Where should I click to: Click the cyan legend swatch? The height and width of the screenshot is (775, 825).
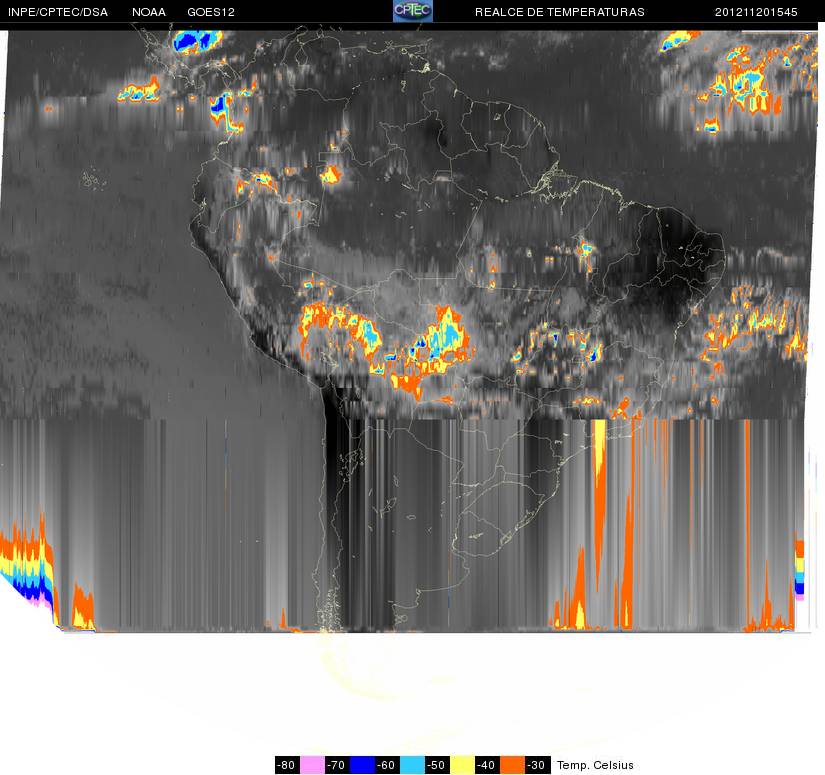coord(412,764)
